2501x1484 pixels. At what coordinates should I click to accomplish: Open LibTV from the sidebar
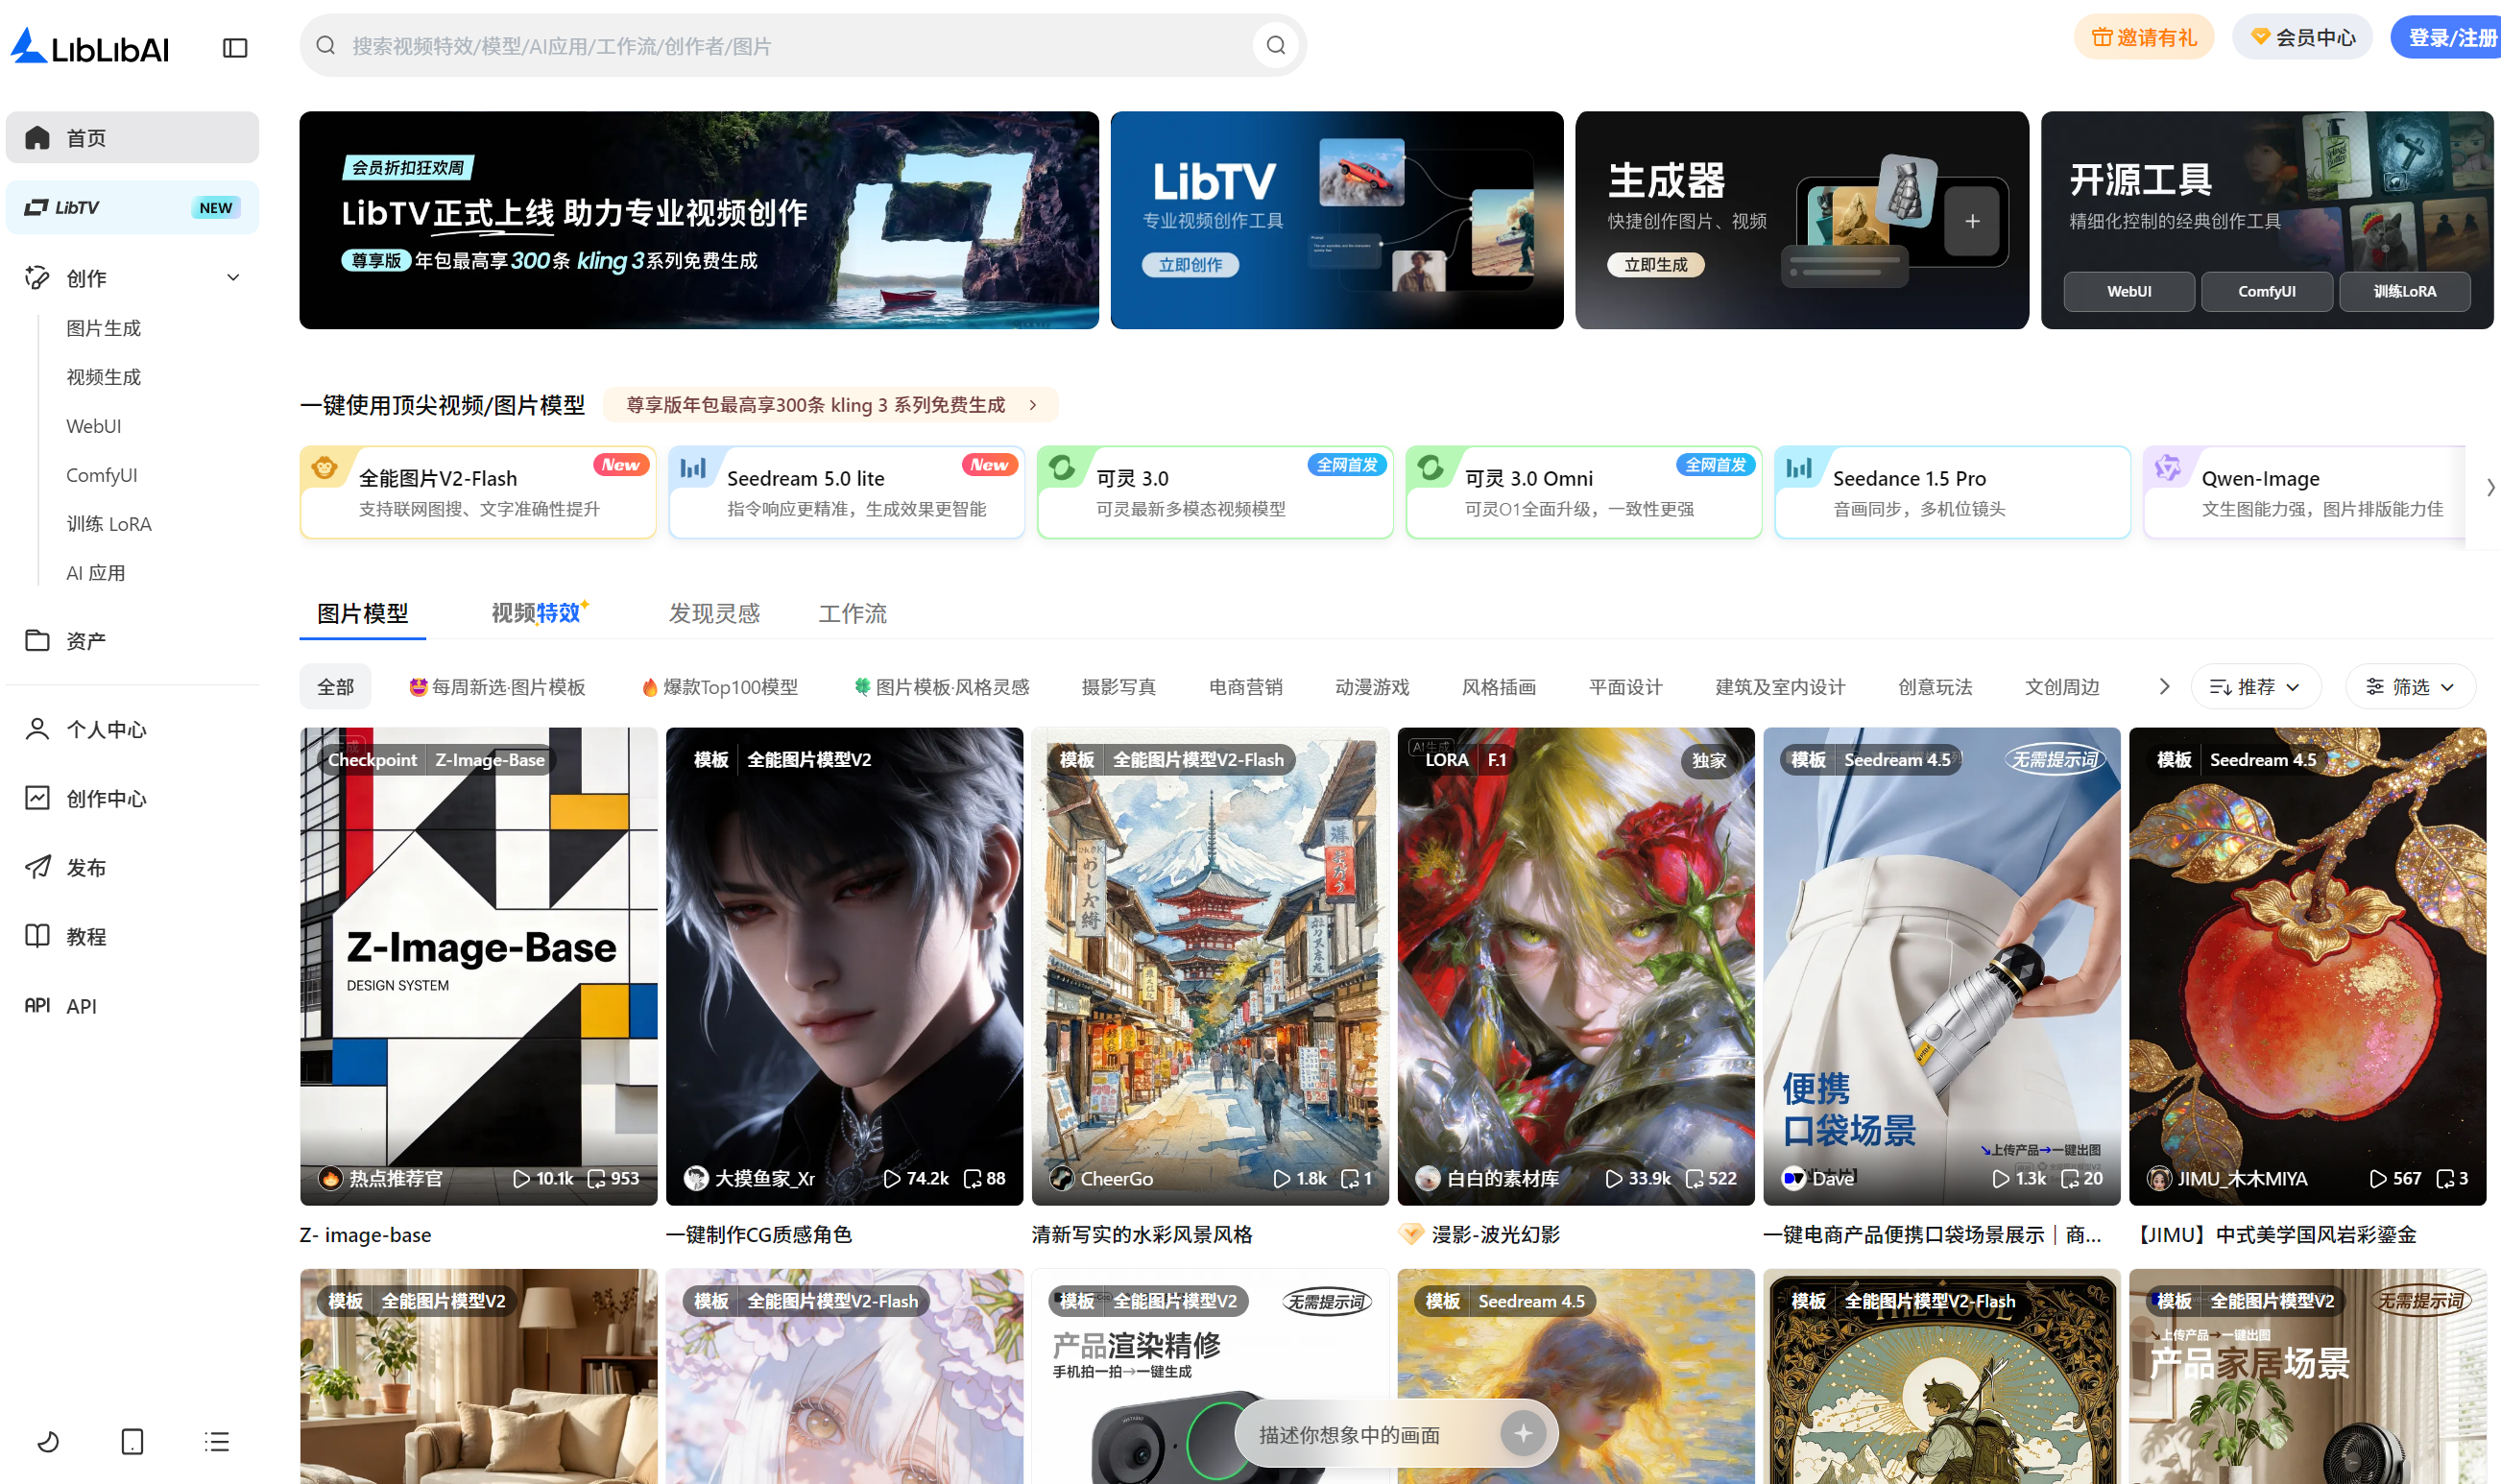(x=80, y=207)
